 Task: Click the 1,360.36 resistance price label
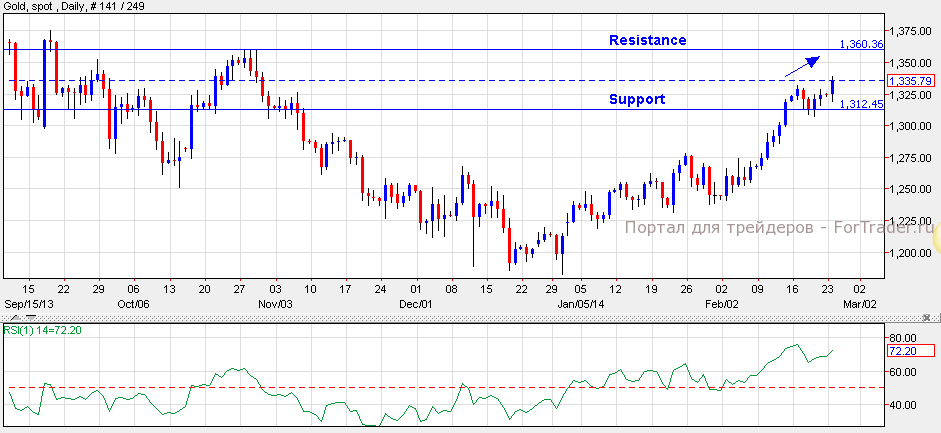point(861,45)
